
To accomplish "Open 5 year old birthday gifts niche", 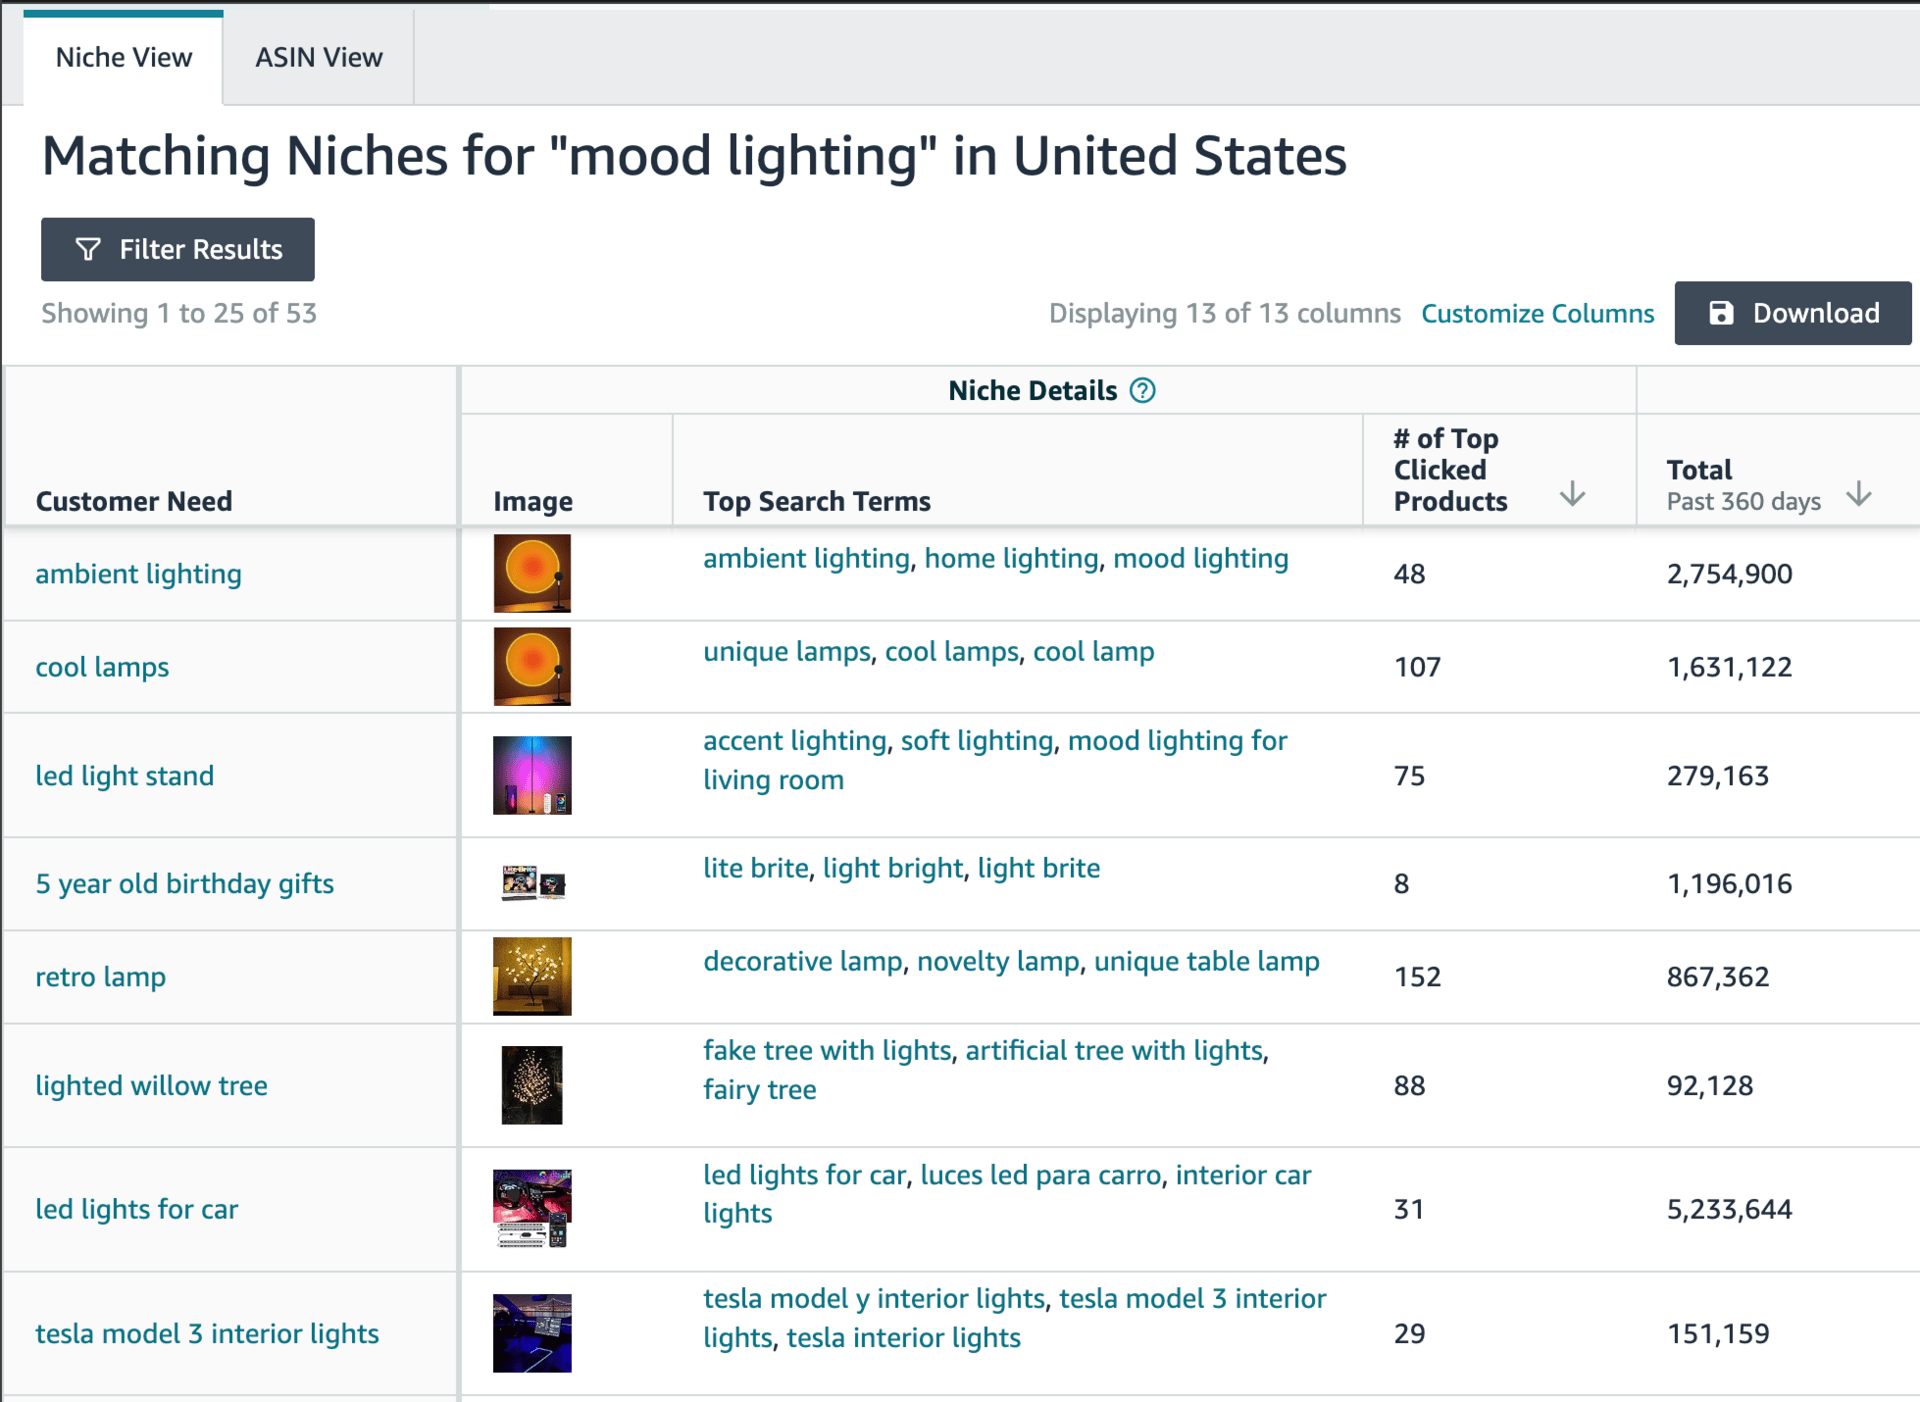I will (x=184, y=884).
